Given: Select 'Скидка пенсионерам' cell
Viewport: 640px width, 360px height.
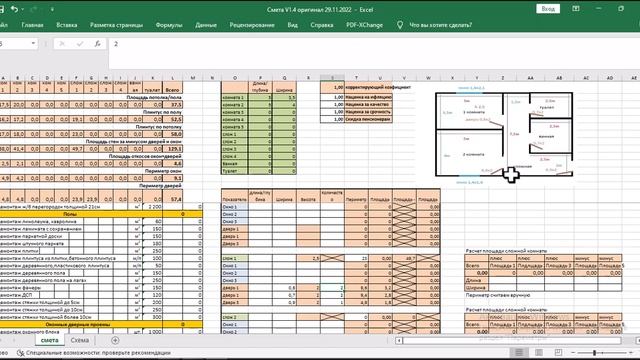Looking at the screenshot, I should [x=369, y=119].
